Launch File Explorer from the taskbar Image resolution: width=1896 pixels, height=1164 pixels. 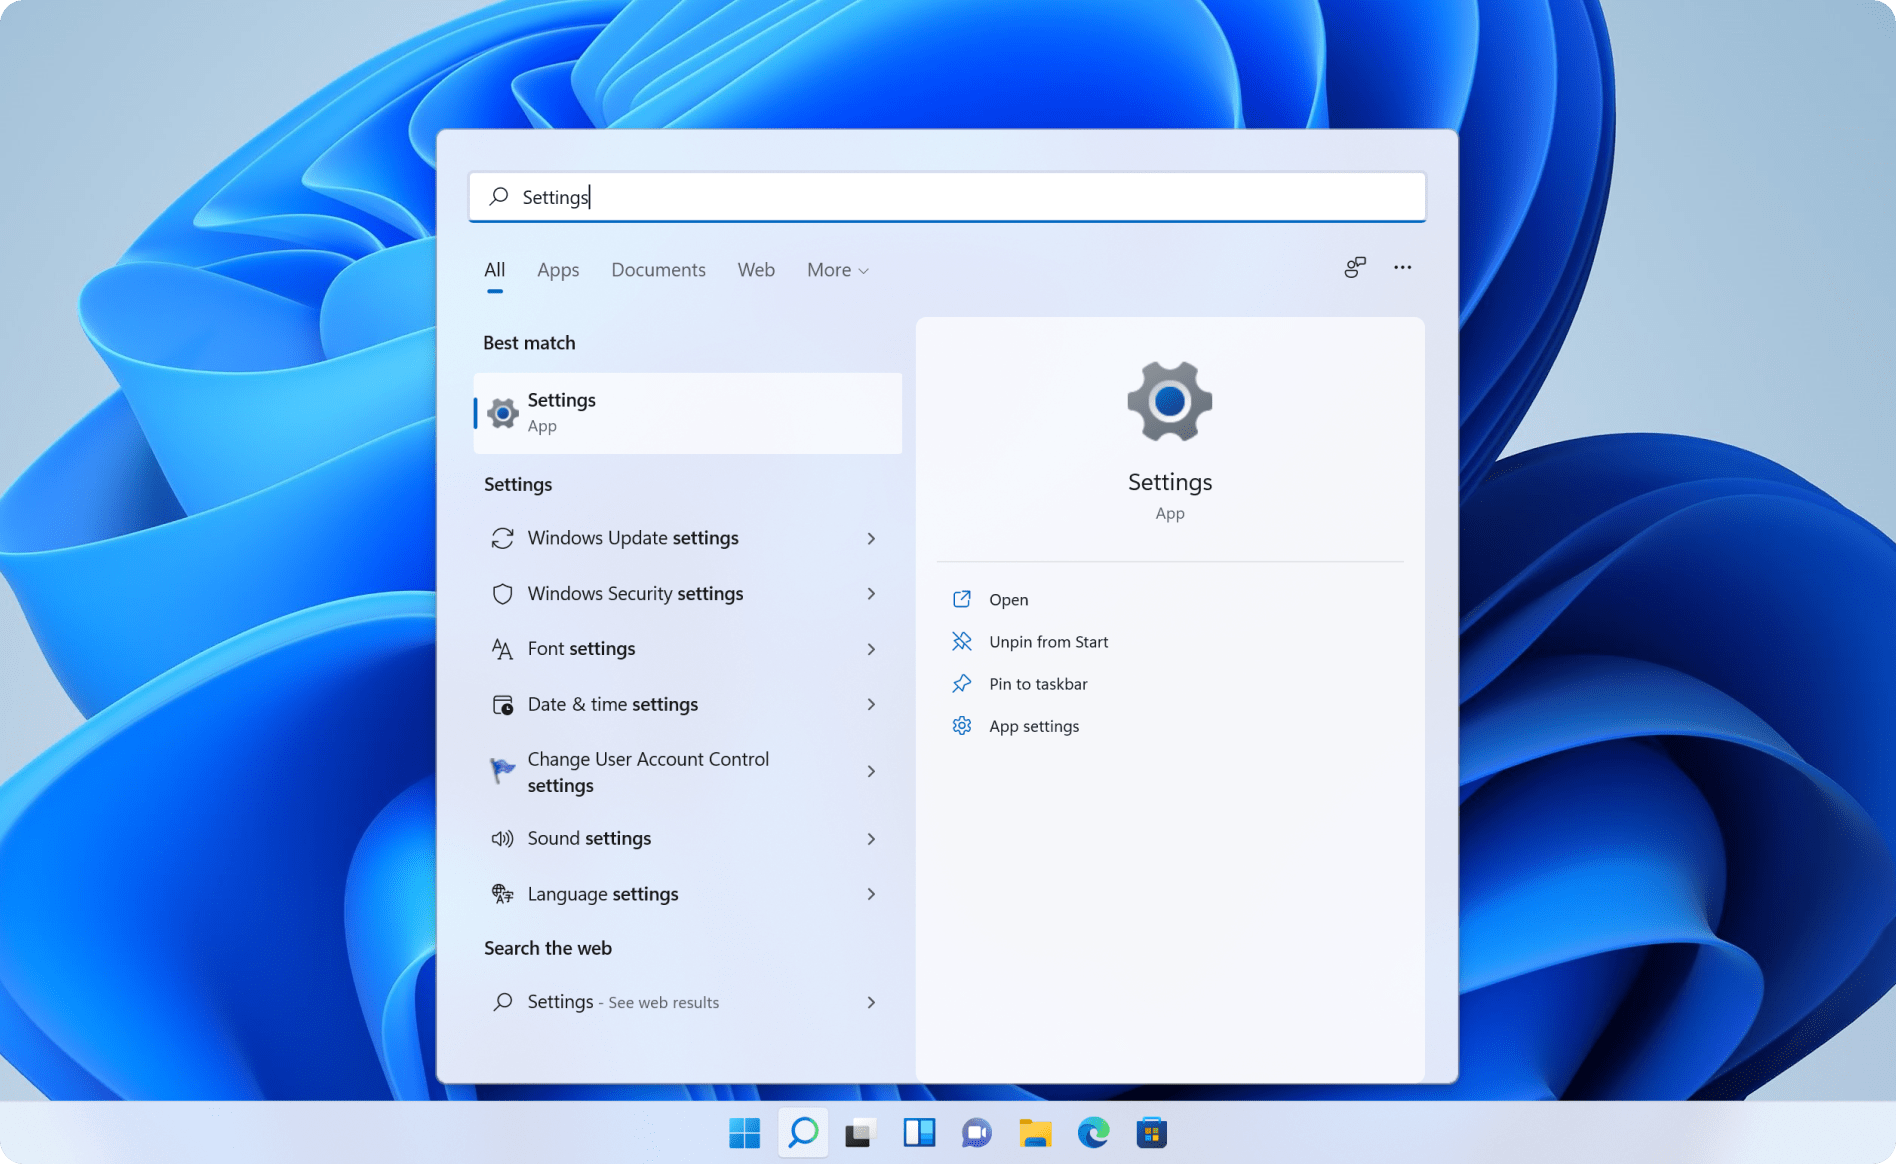click(x=1035, y=1133)
